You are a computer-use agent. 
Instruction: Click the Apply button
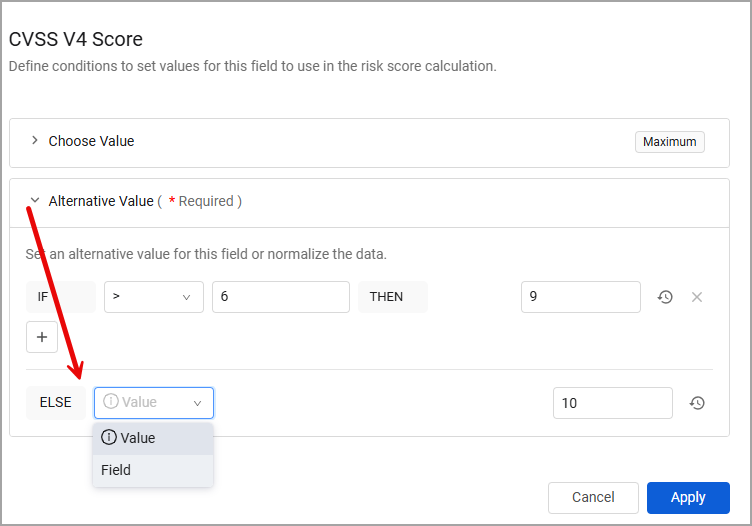[688, 497]
